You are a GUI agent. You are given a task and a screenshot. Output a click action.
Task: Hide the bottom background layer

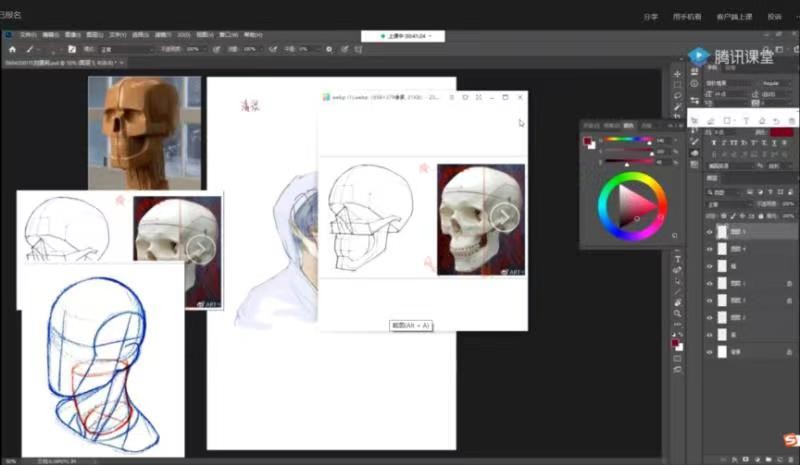click(710, 352)
